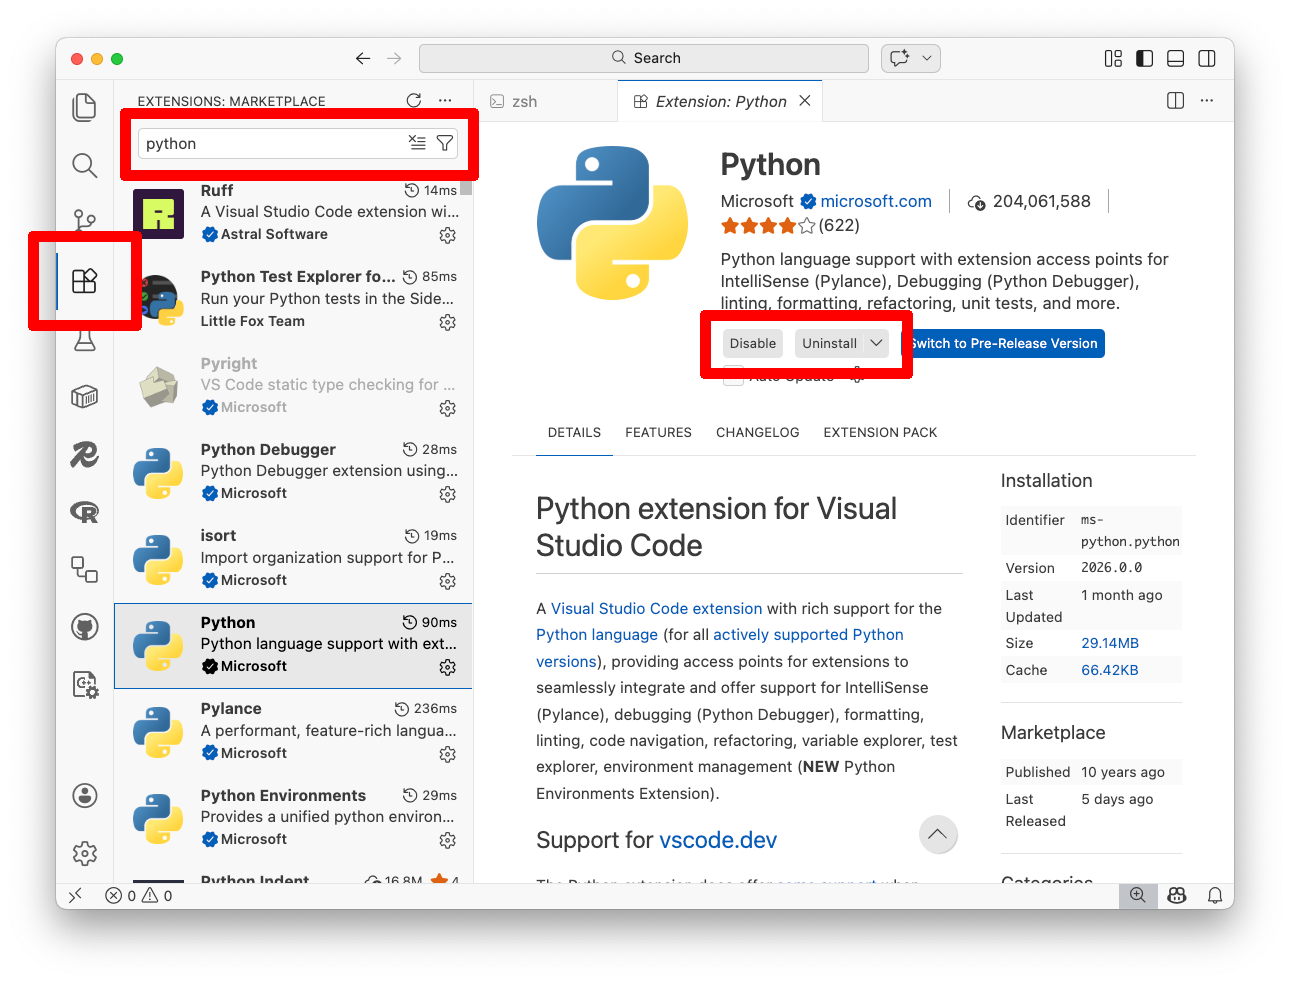Open the Accounts icon in the activity bar
This screenshot has width=1290, height=983.
84,795
